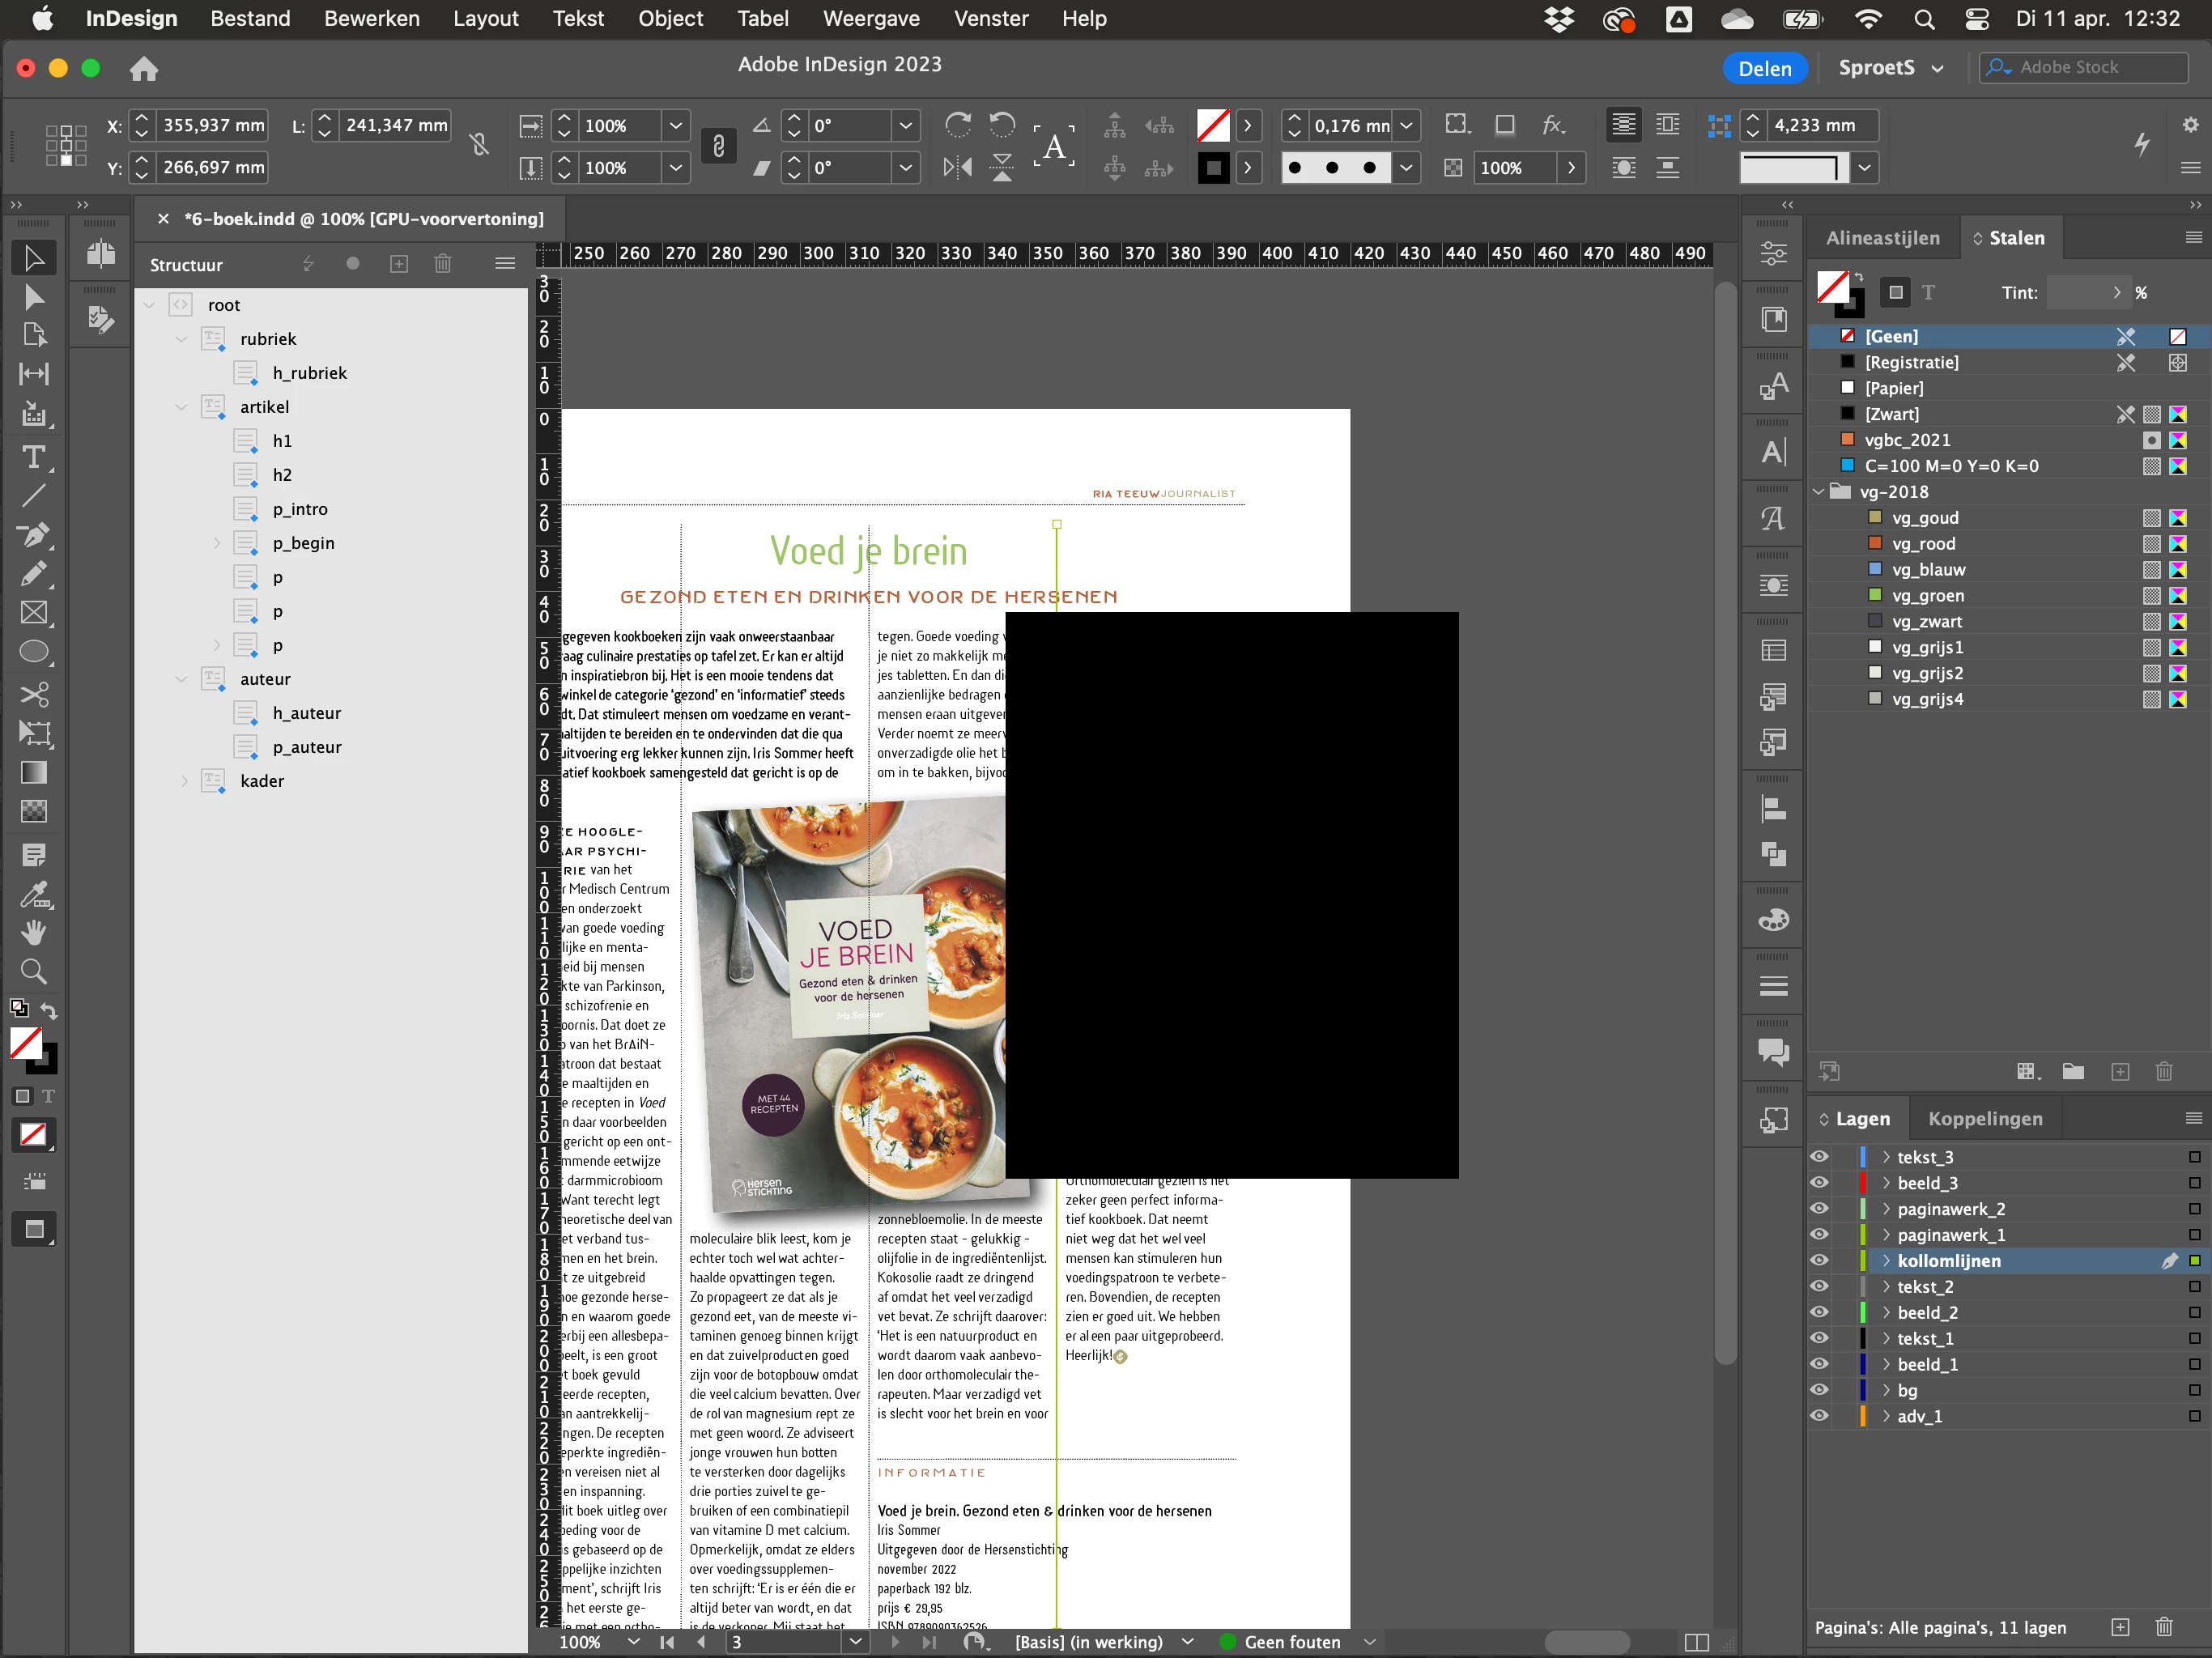This screenshot has width=2212, height=1658.
Task: Delete selected swatch with trash icon
Action: click(2164, 1071)
